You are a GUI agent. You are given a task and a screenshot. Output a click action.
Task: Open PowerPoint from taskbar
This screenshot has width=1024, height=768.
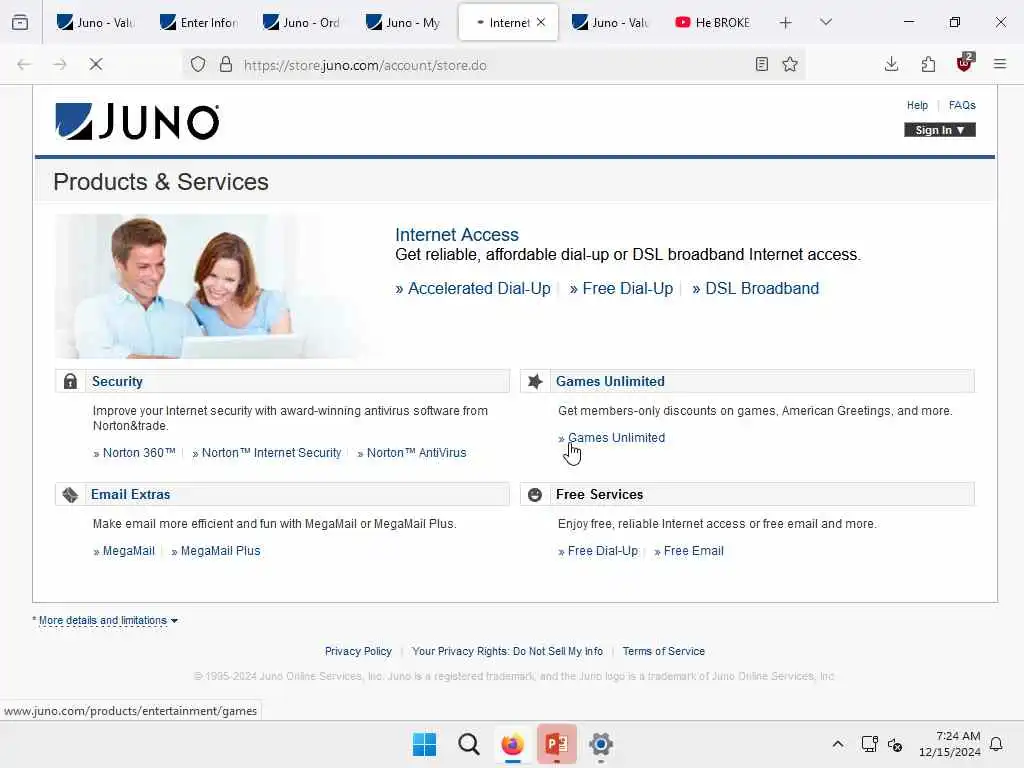coord(556,744)
